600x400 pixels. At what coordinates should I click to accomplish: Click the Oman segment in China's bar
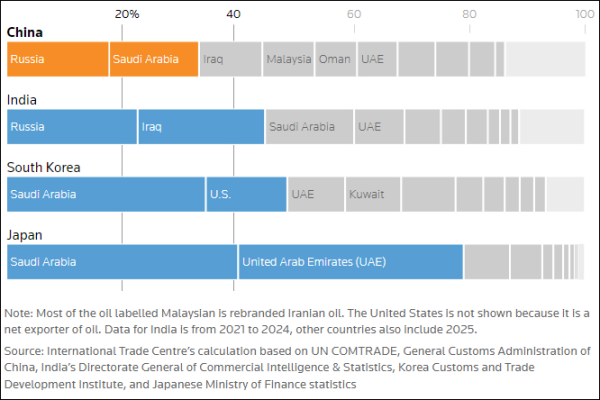click(x=335, y=59)
